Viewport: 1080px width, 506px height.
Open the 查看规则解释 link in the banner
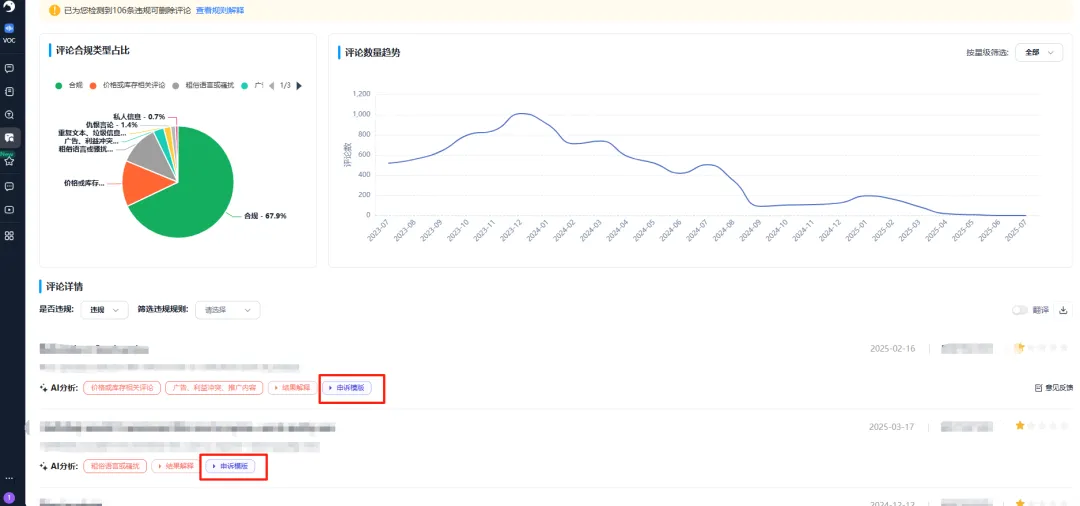point(219,10)
